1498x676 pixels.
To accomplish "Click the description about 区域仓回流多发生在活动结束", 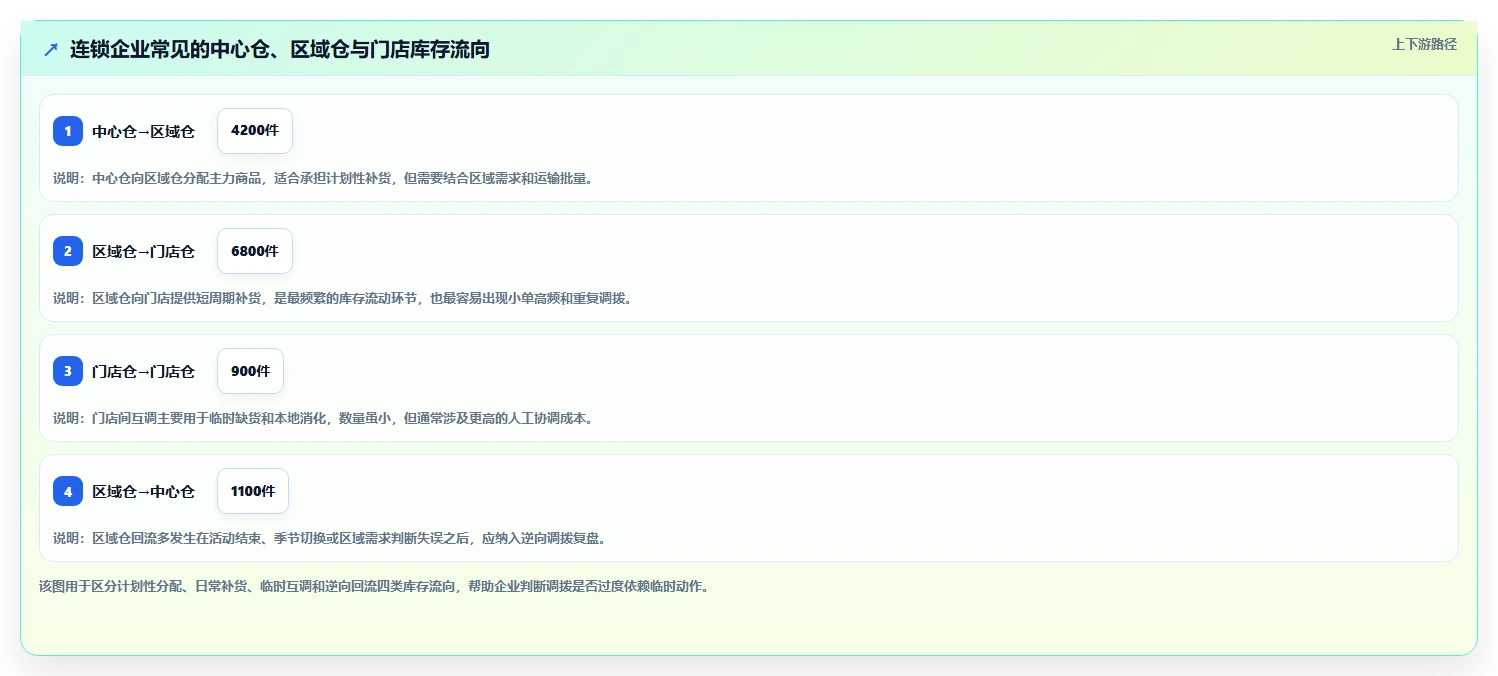I will (330, 538).
